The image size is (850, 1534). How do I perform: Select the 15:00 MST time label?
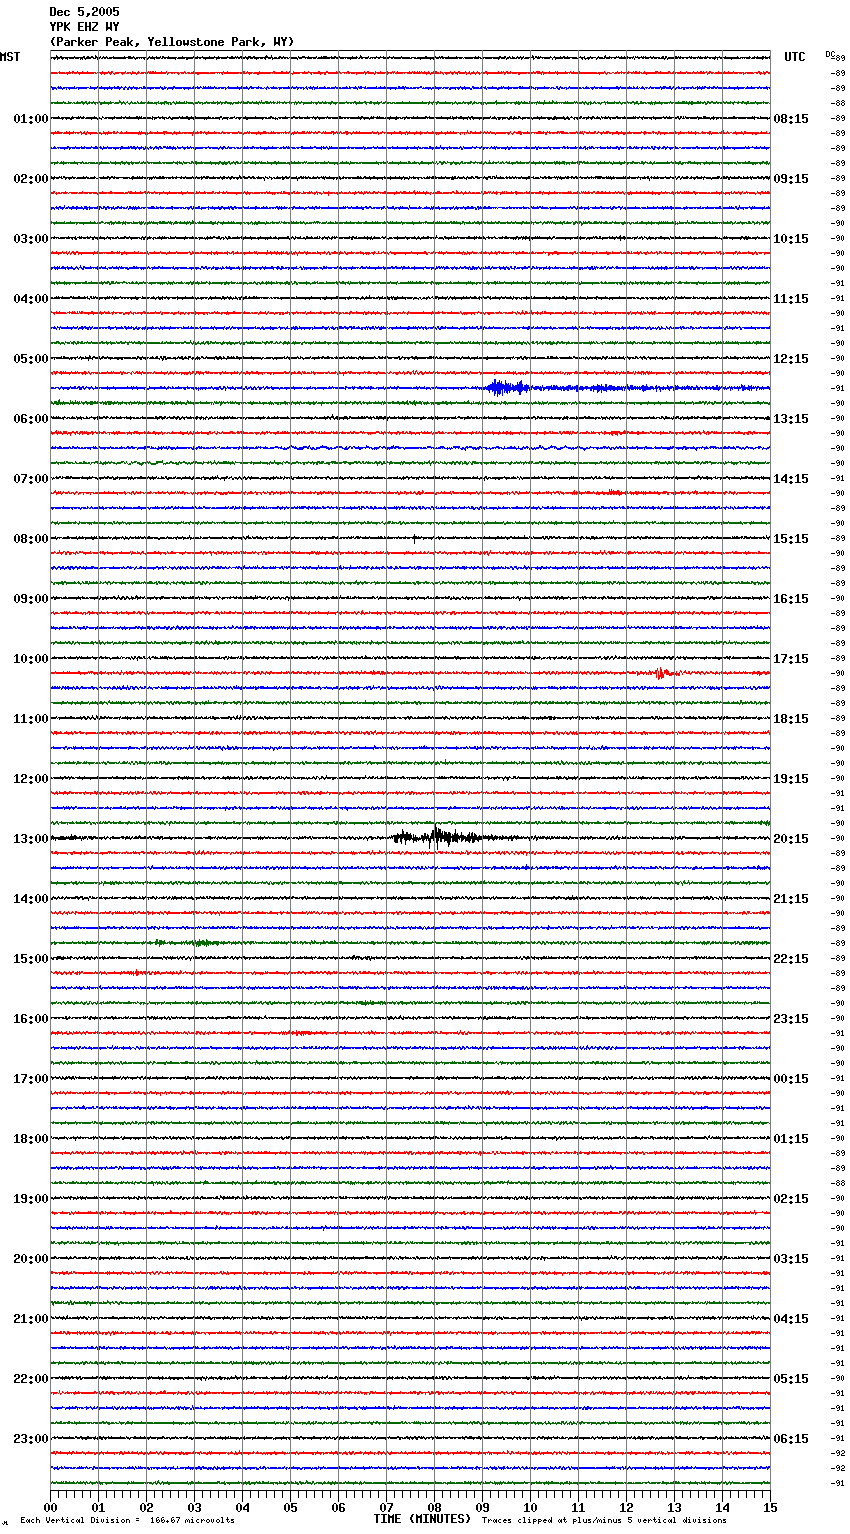31,959
